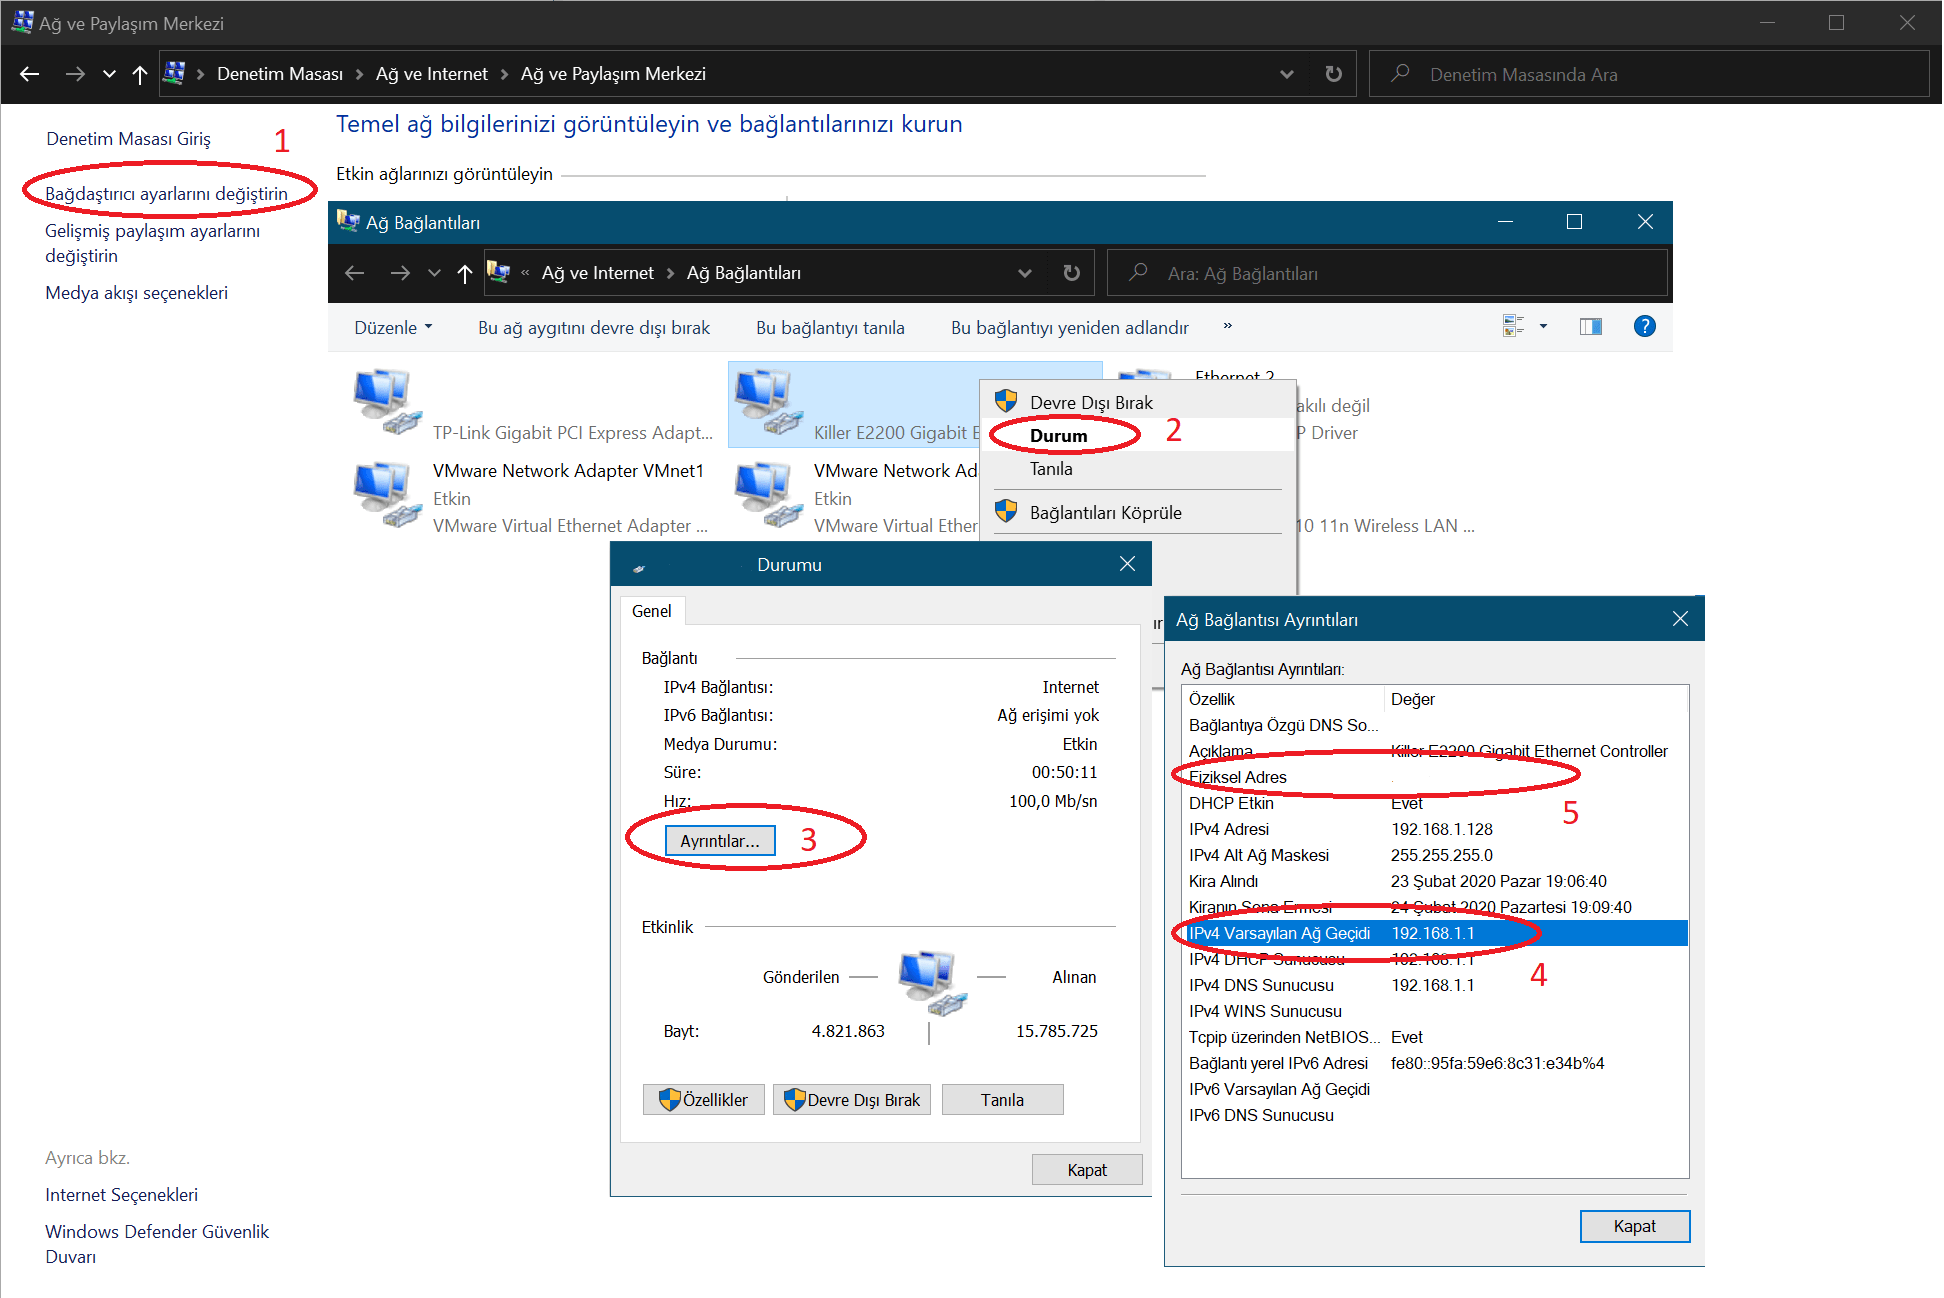
Task: Refresh the Denetim Masası address bar
Action: click(1333, 74)
